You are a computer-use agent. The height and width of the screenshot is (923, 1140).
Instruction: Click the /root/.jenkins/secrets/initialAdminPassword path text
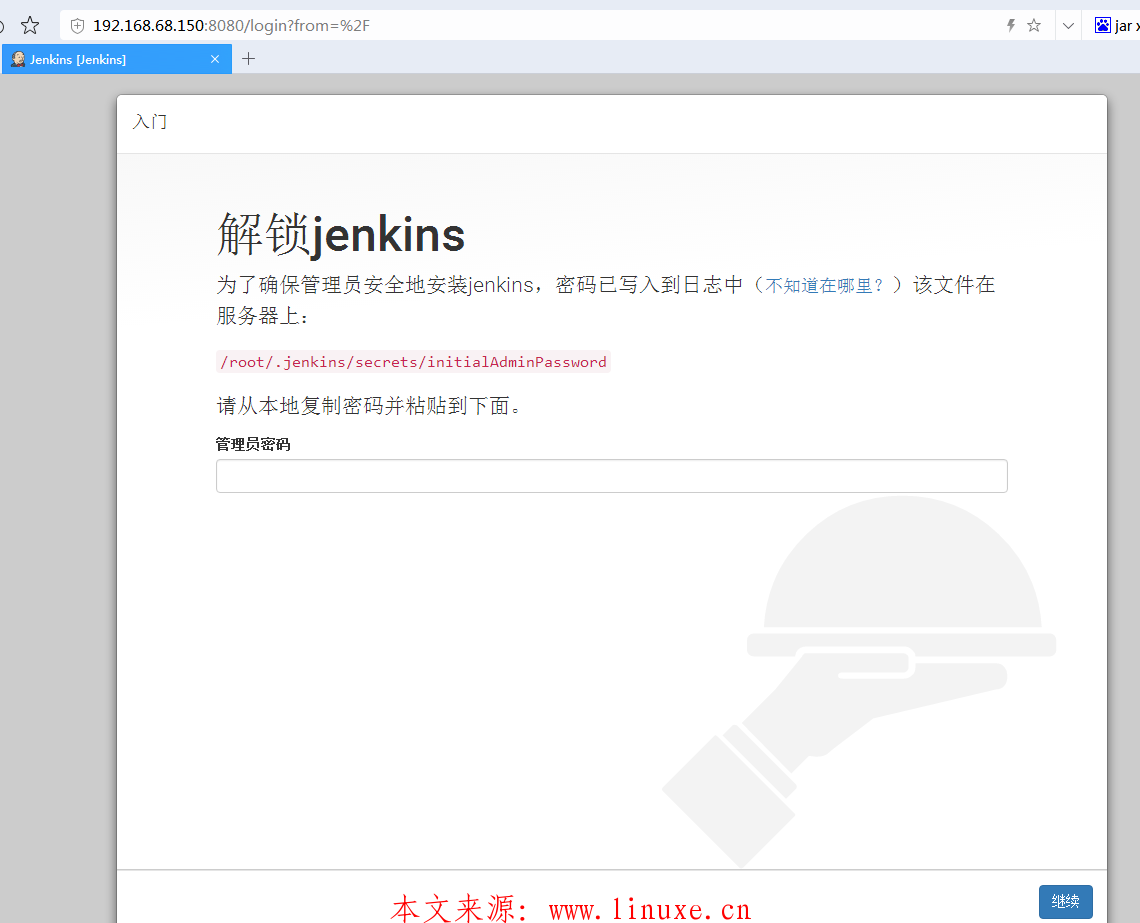click(x=413, y=362)
